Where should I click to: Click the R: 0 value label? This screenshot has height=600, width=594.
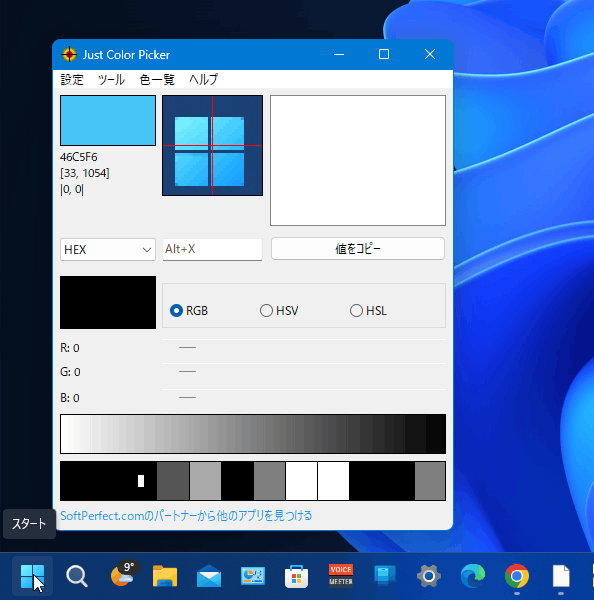(x=70, y=348)
